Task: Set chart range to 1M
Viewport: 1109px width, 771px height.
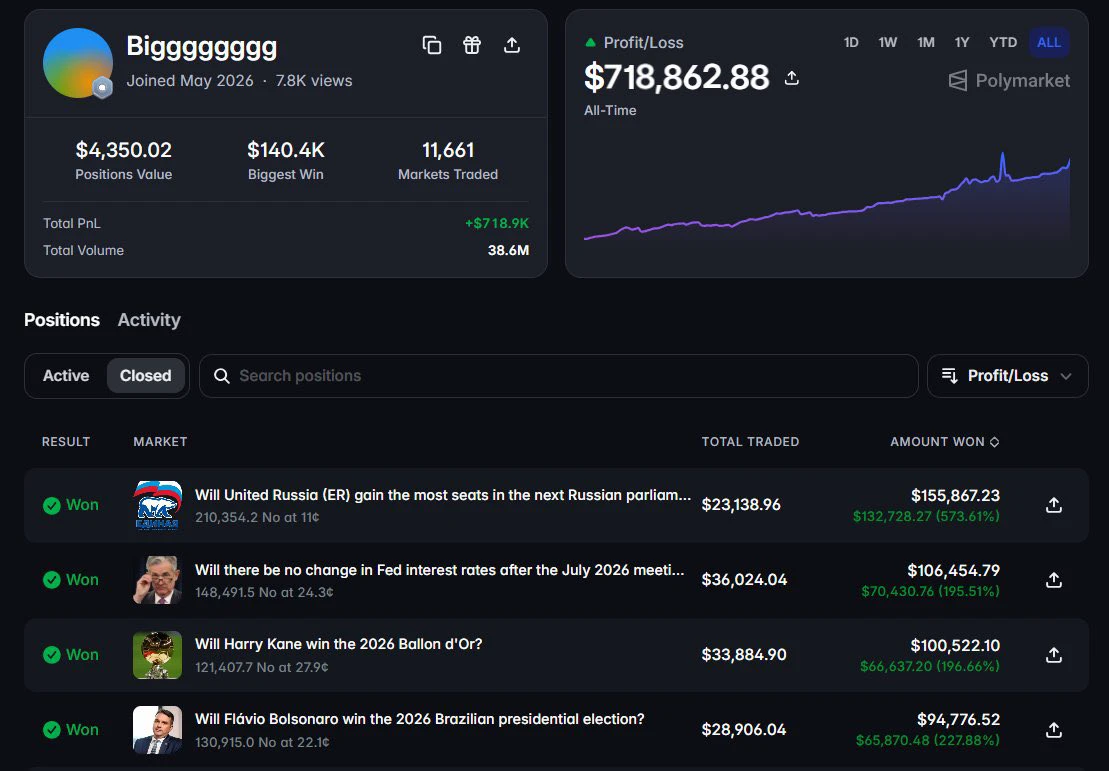Action: 926,42
